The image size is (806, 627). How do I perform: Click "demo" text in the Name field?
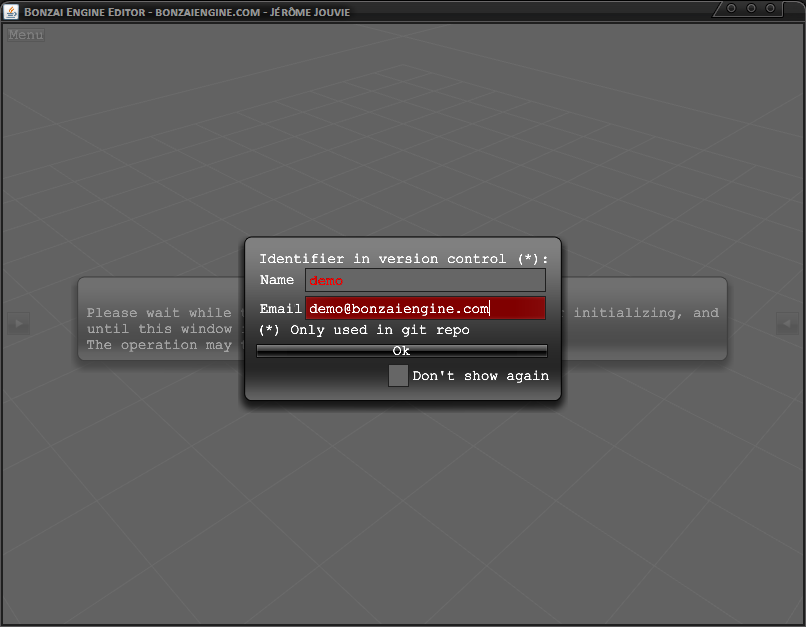pos(326,281)
